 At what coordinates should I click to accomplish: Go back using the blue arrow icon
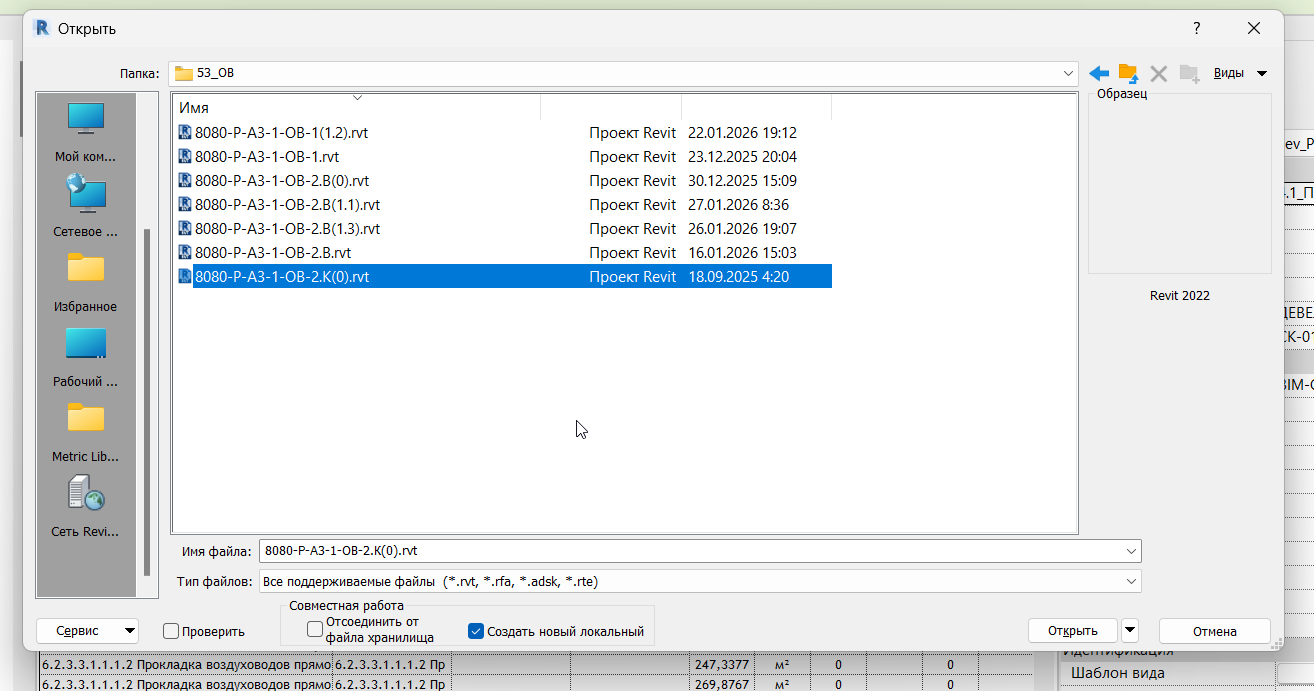tap(1099, 73)
